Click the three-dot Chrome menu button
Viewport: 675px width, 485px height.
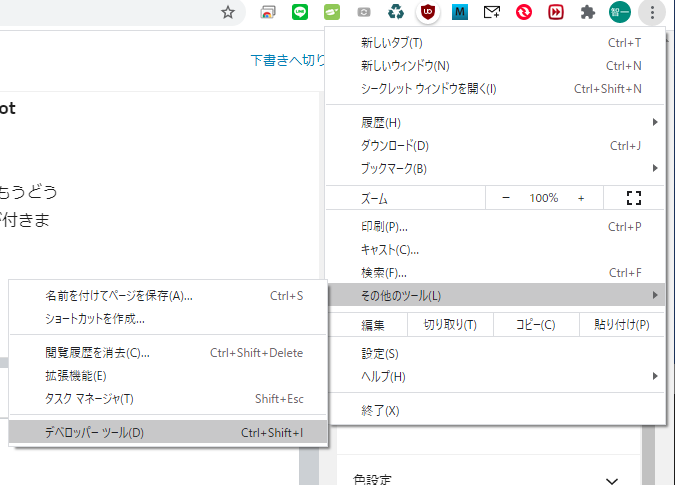pos(652,13)
